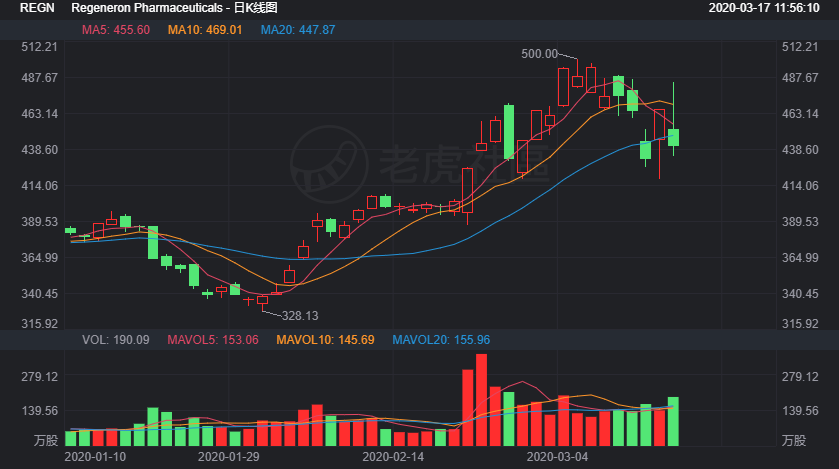This screenshot has height=469, width=839.
Task: Click the VOL: 190.09 label
Action: click(x=116, y=340)
